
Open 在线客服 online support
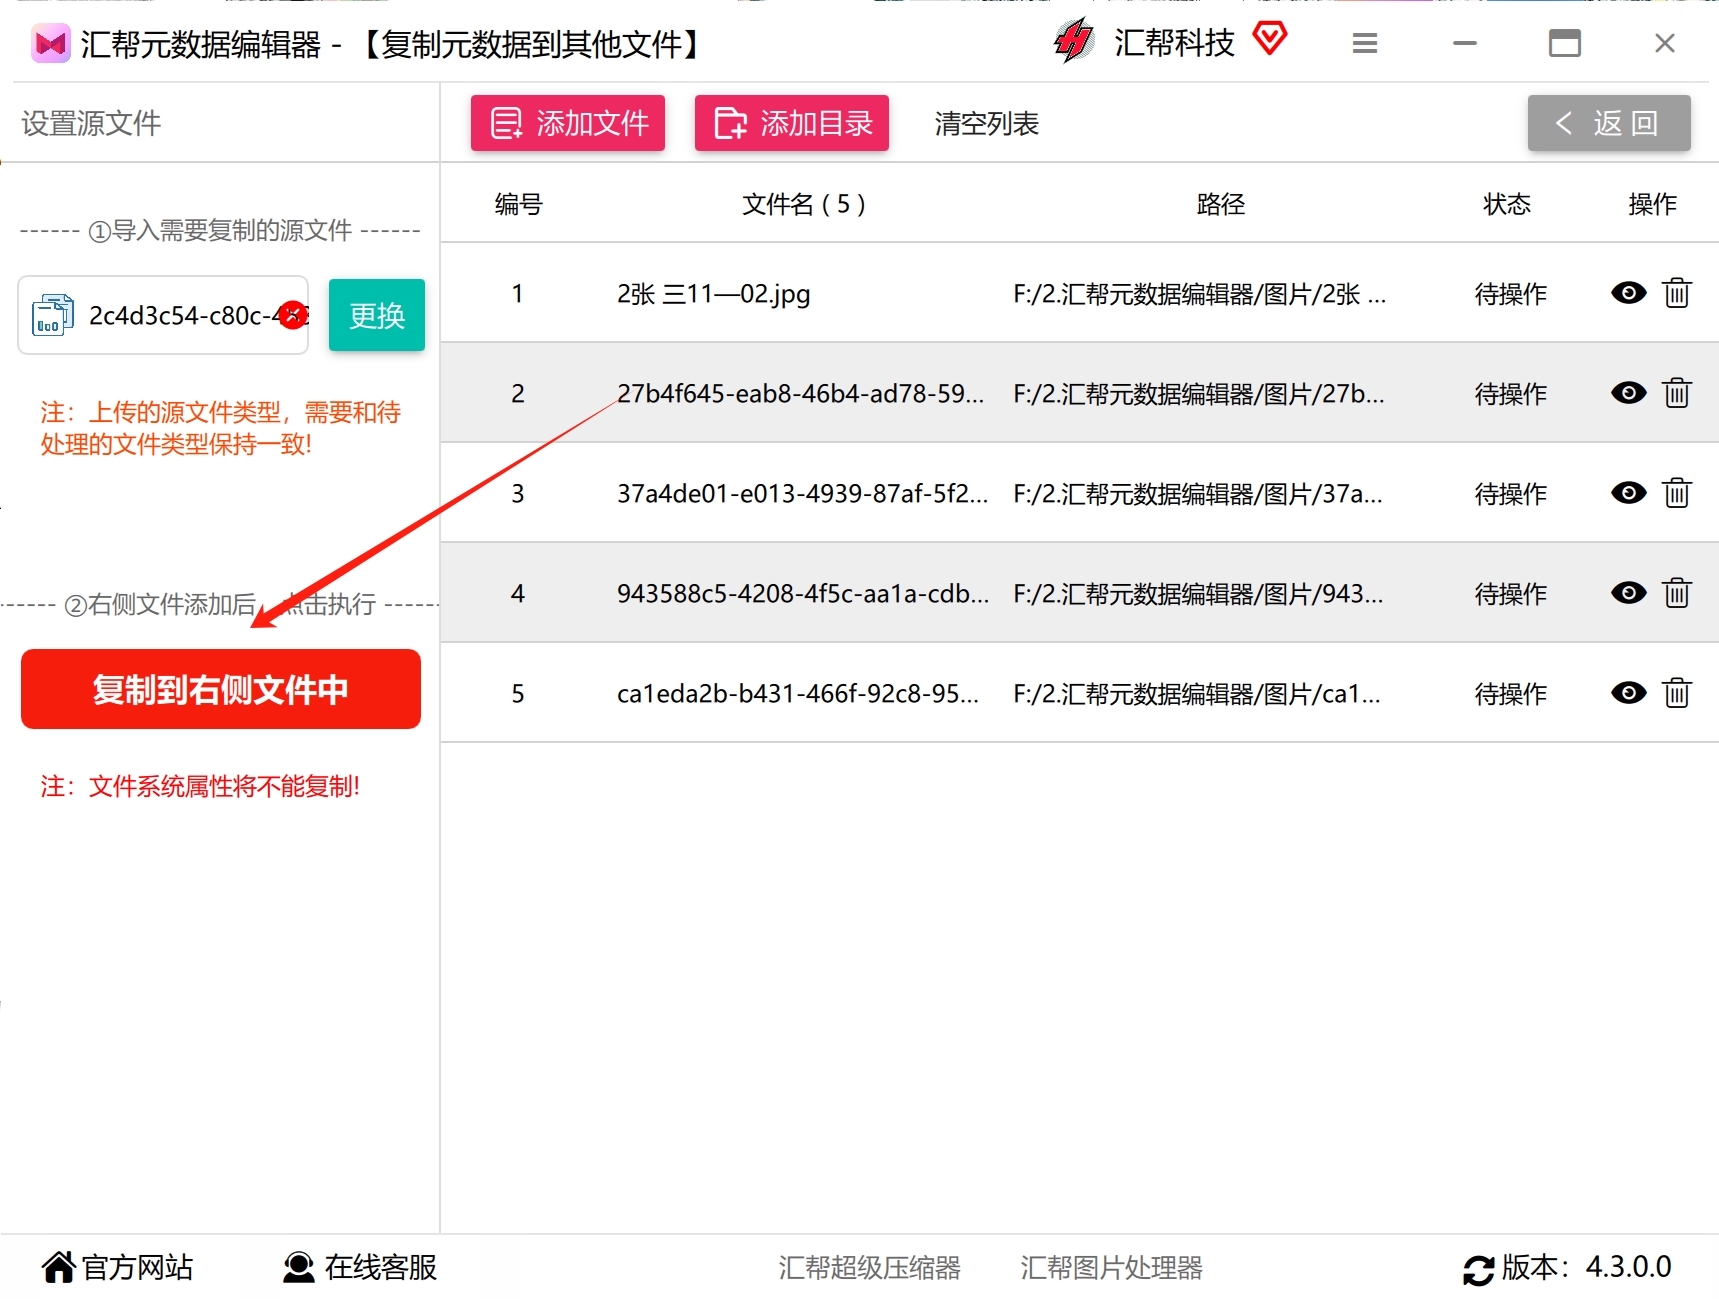360,1267
